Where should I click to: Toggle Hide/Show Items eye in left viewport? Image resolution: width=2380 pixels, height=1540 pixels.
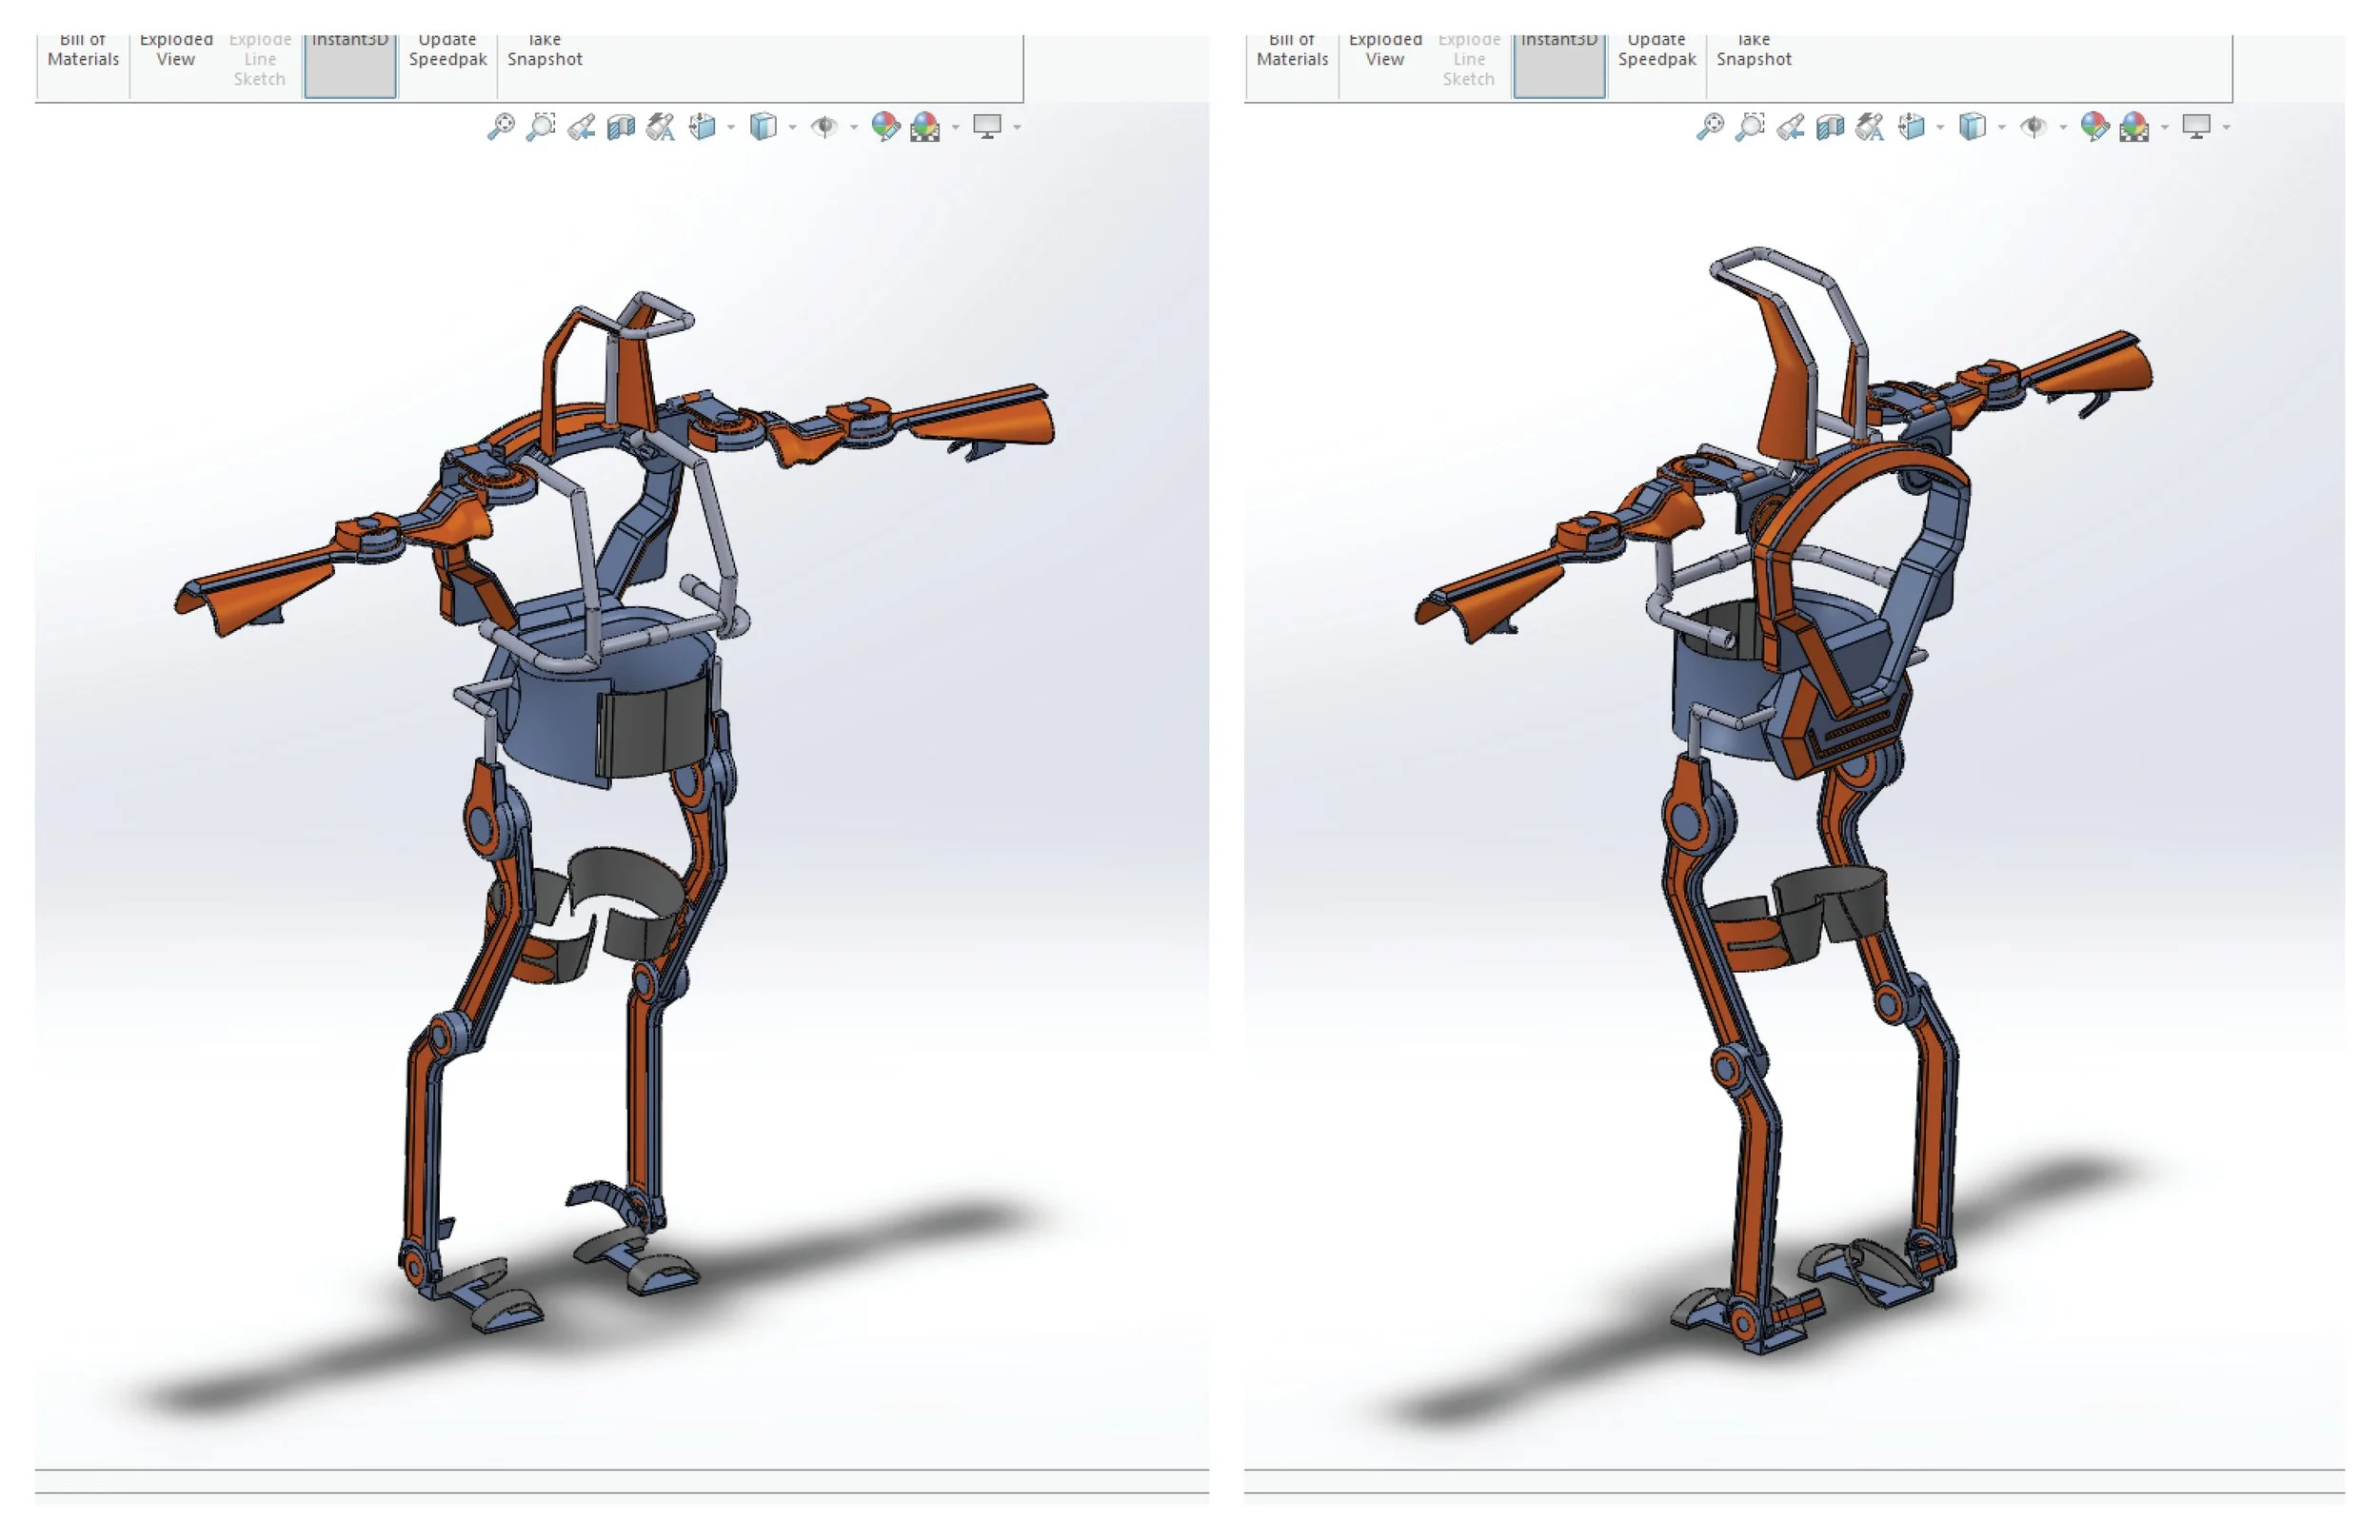point(824,126)
